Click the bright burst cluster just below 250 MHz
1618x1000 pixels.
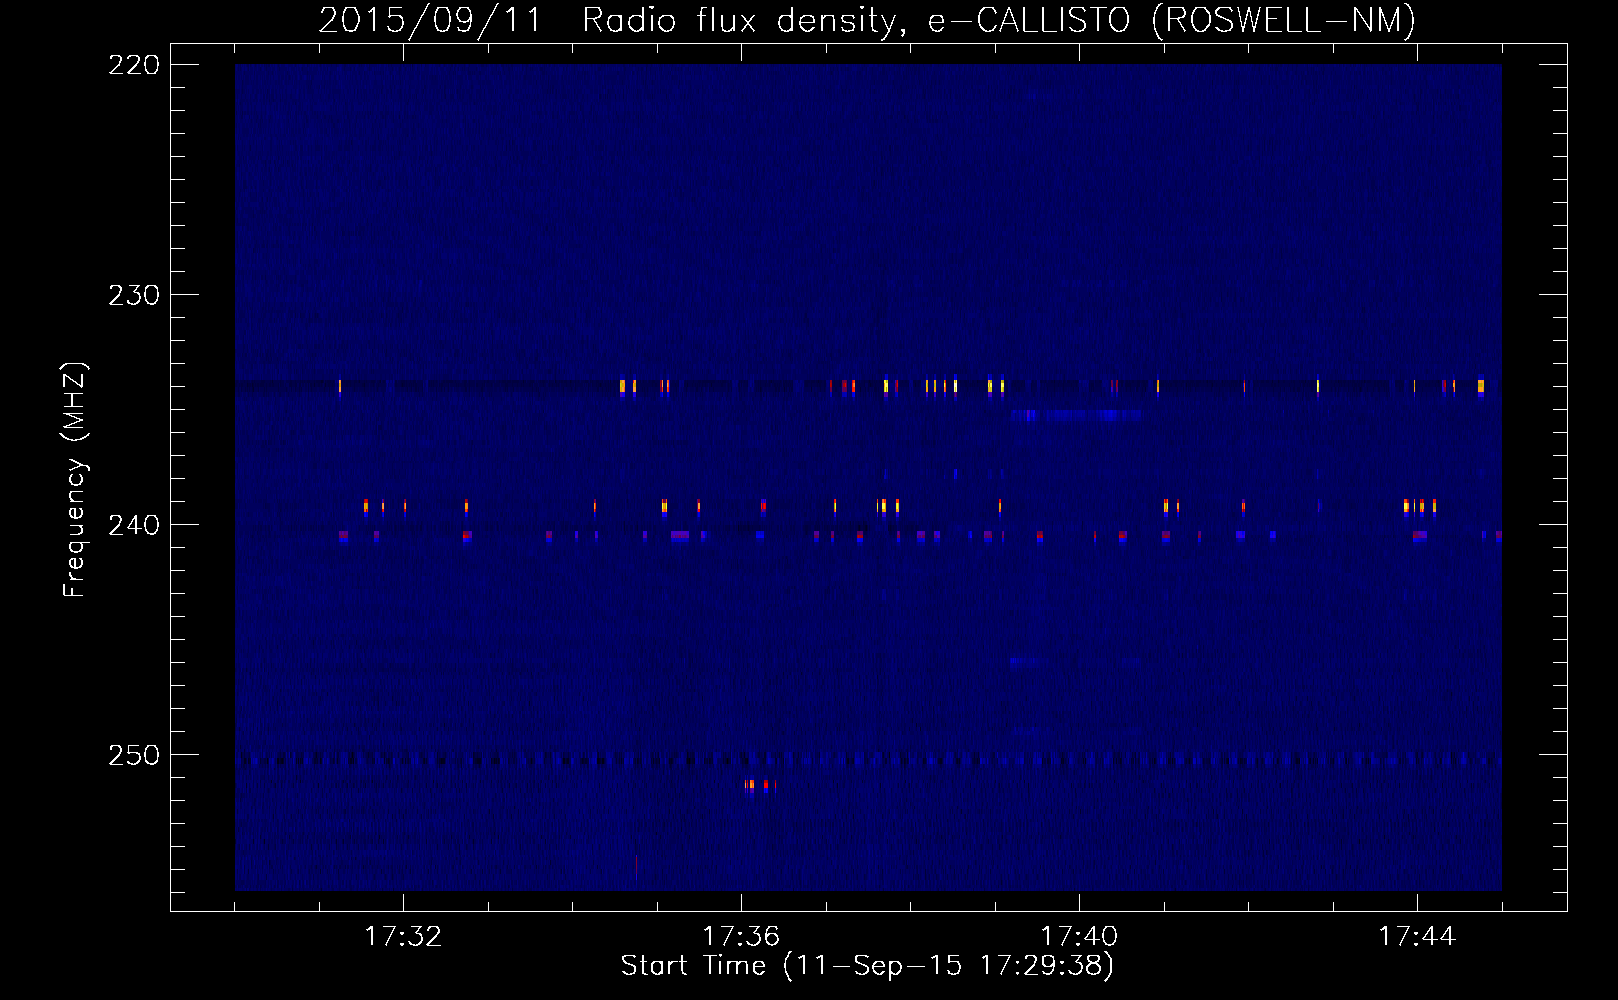(759, 785)
